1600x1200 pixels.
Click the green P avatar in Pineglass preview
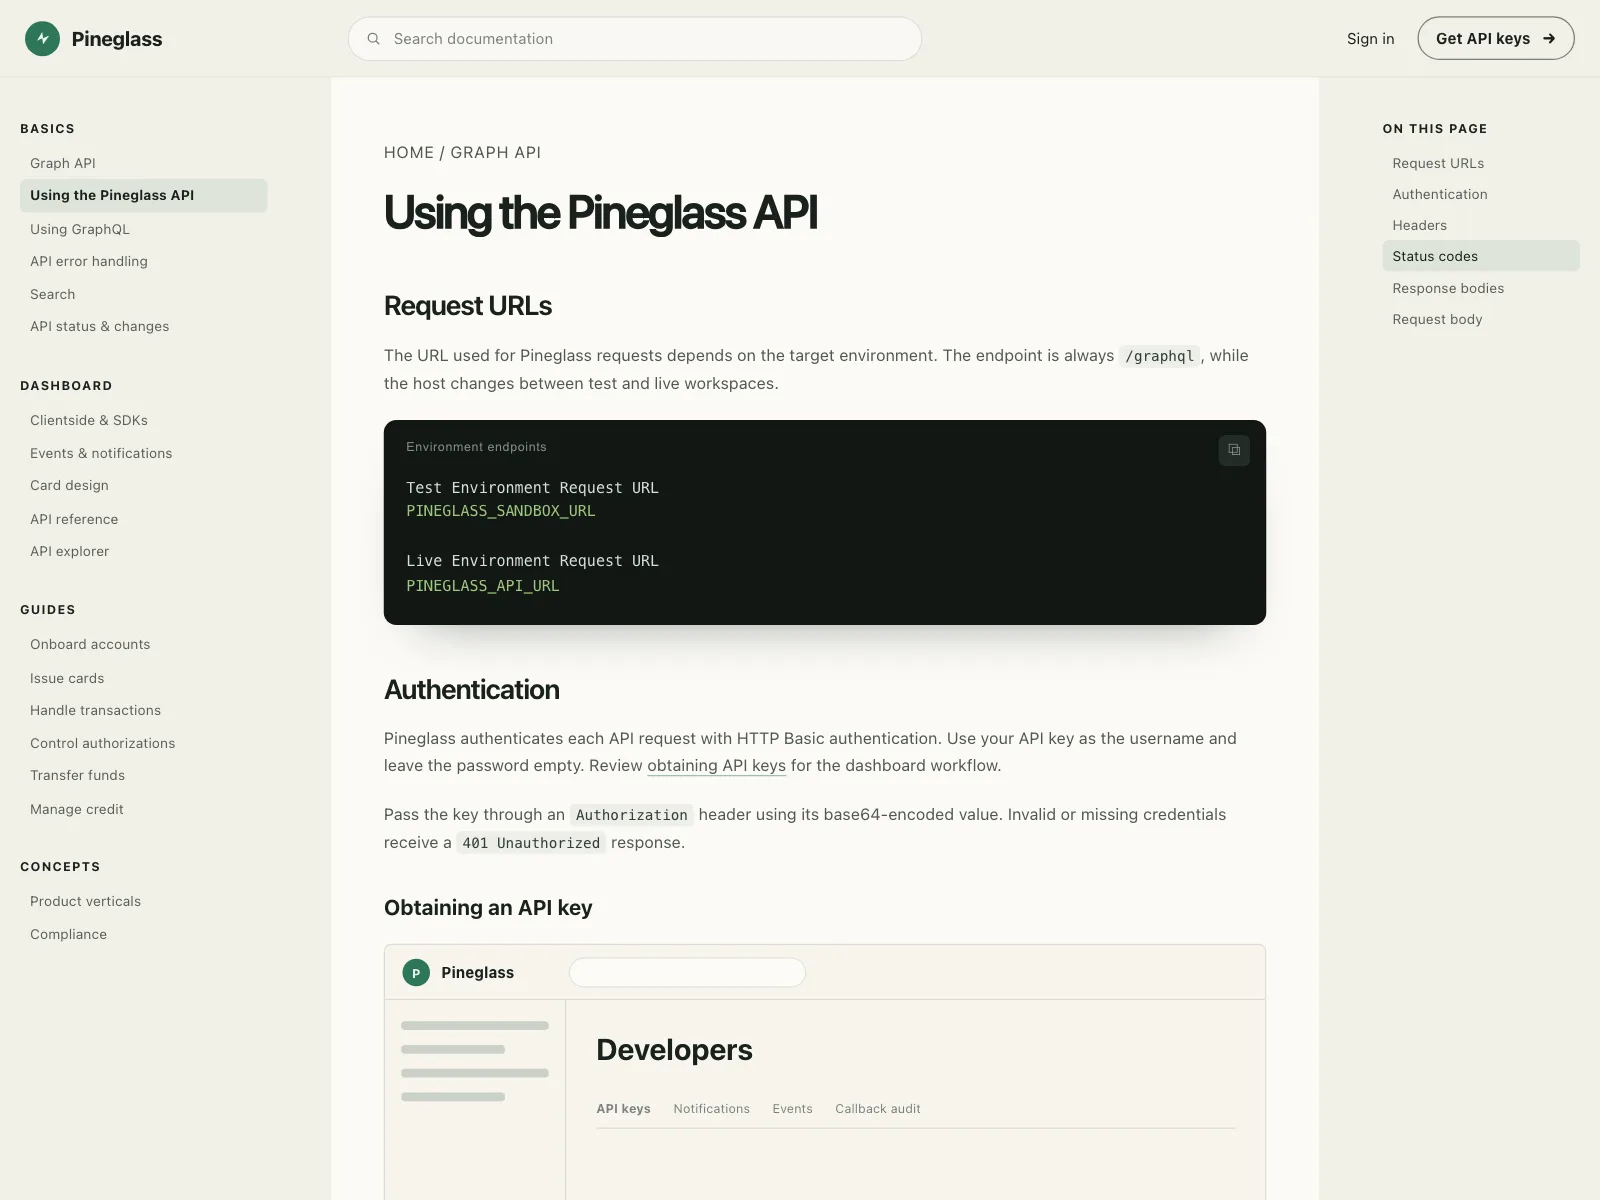(416, 973)
